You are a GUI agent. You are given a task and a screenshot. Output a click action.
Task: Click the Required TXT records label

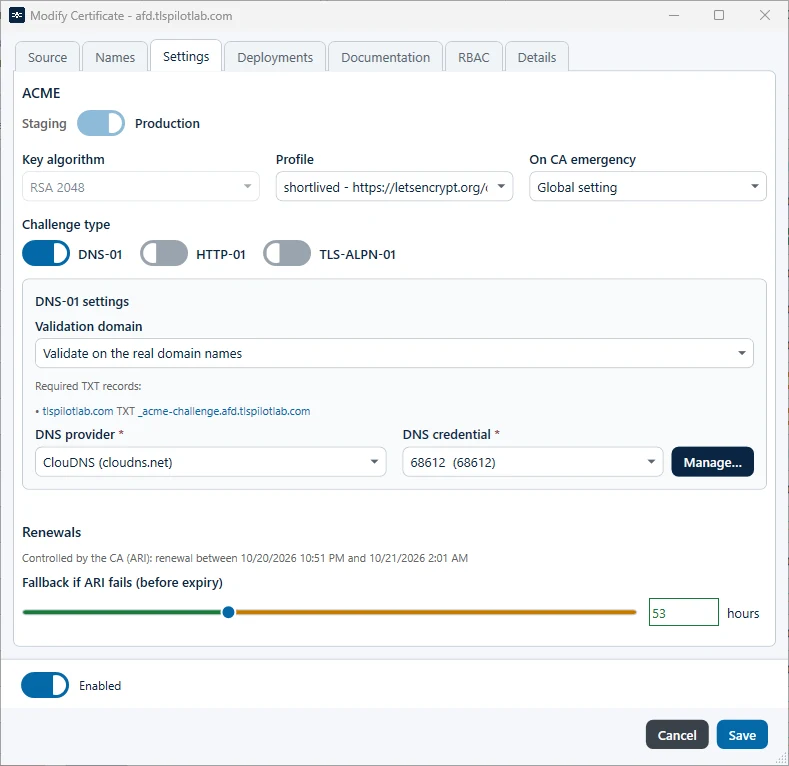tap(88, 386)
